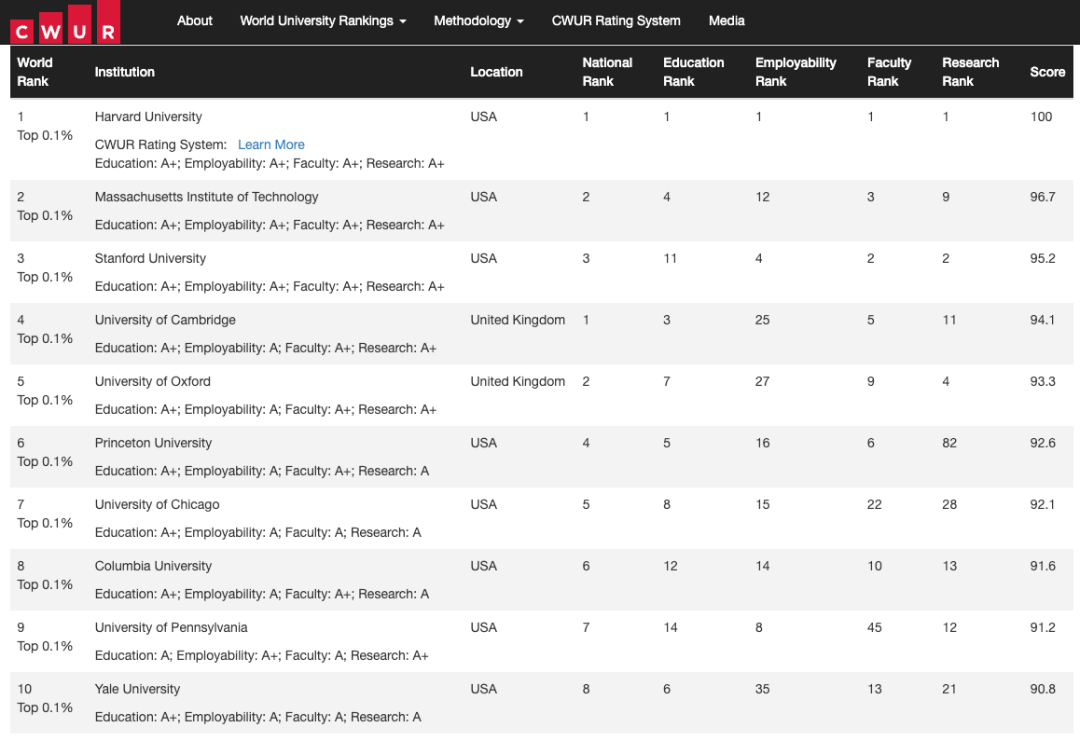Click Harvard's score of 100
The image size is (1080, 741).
pyautogui.click(x=1041, y=116)
